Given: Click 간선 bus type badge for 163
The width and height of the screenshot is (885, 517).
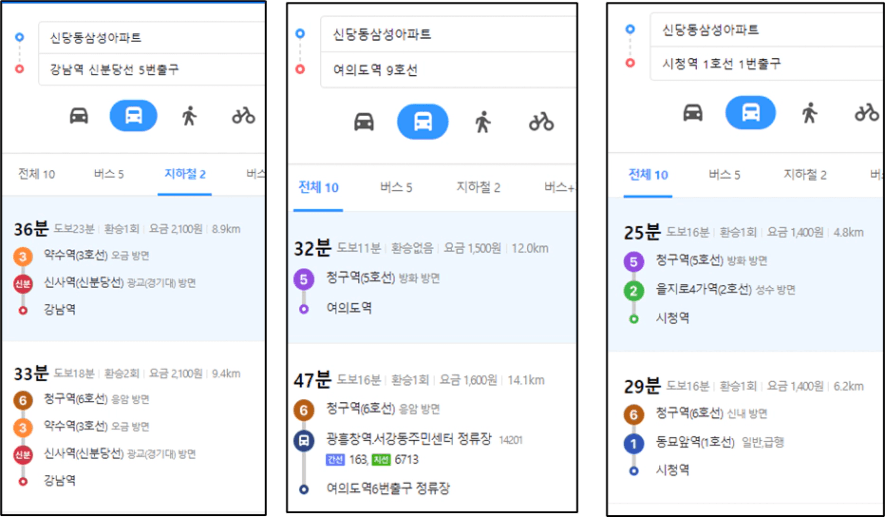Looking at the screenshot, I should pyautogui.click(x=335, y=460).
